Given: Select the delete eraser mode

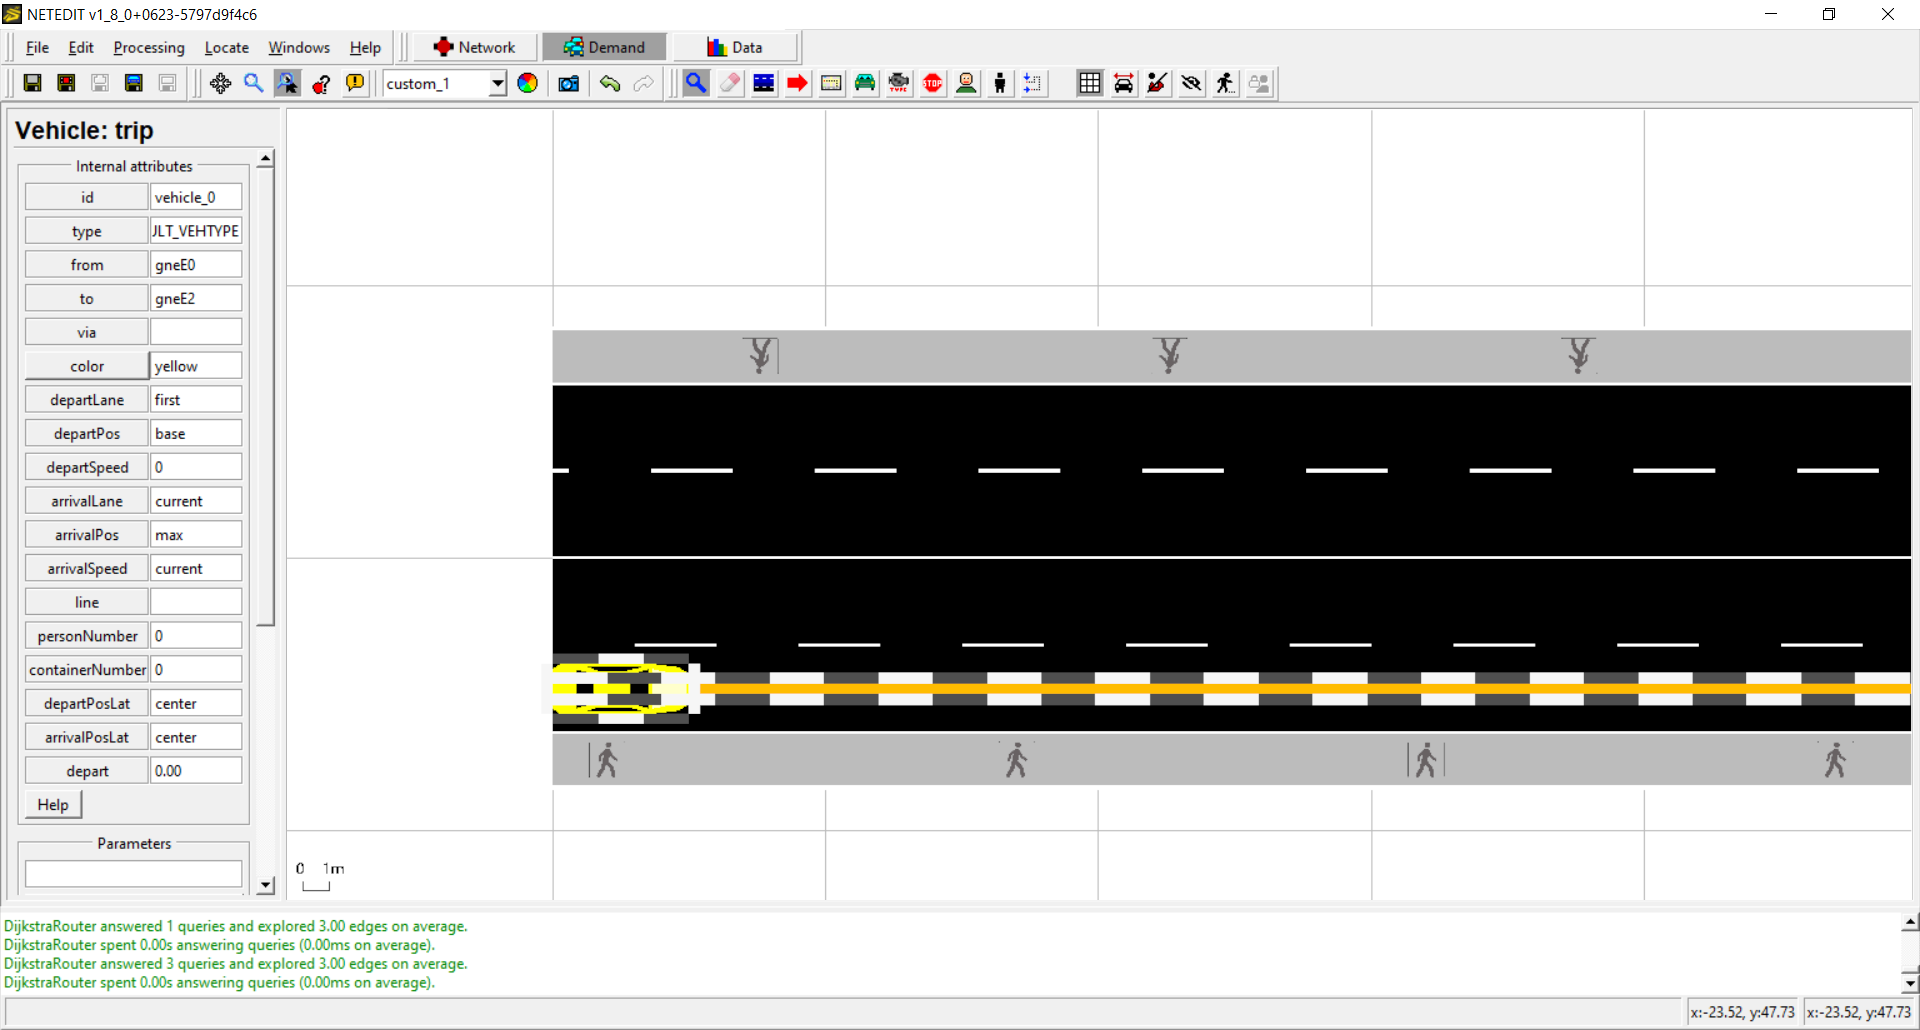Looking at the screenshot, I should [730, 83].
